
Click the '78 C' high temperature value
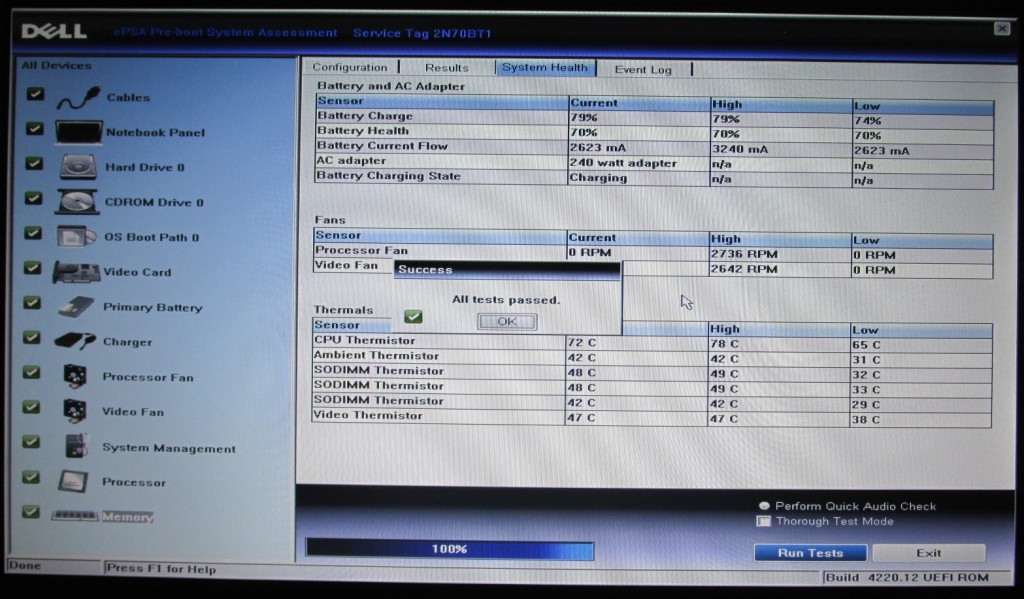pos(725,344)
